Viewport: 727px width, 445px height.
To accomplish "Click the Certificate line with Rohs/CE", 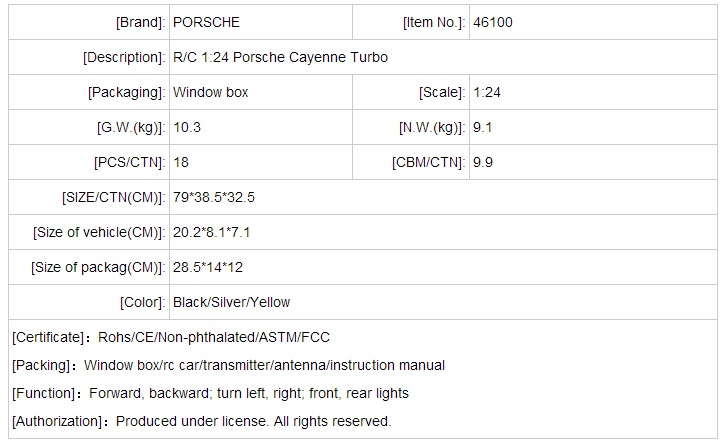I will click(171, 337).
